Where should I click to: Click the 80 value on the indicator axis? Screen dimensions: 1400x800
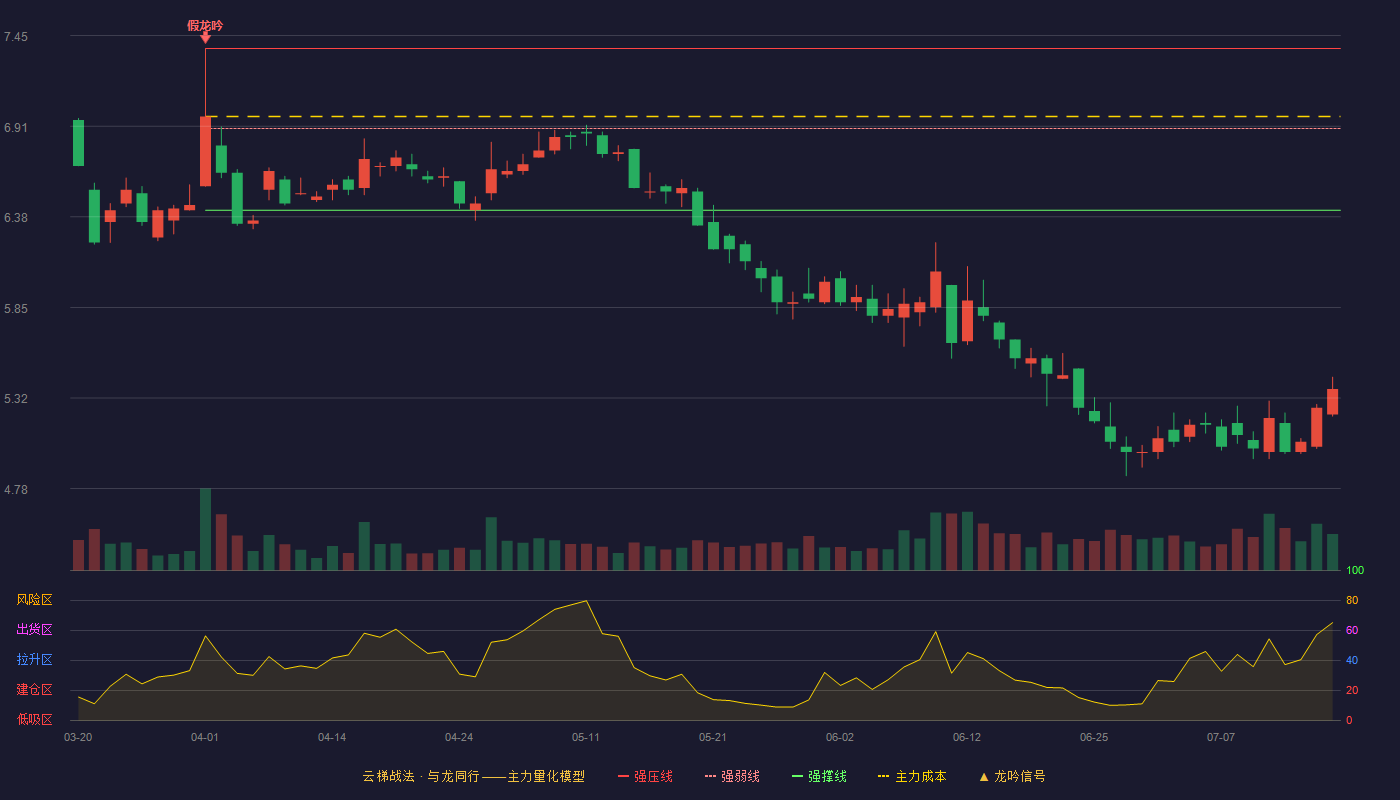tap(1352, 600)
